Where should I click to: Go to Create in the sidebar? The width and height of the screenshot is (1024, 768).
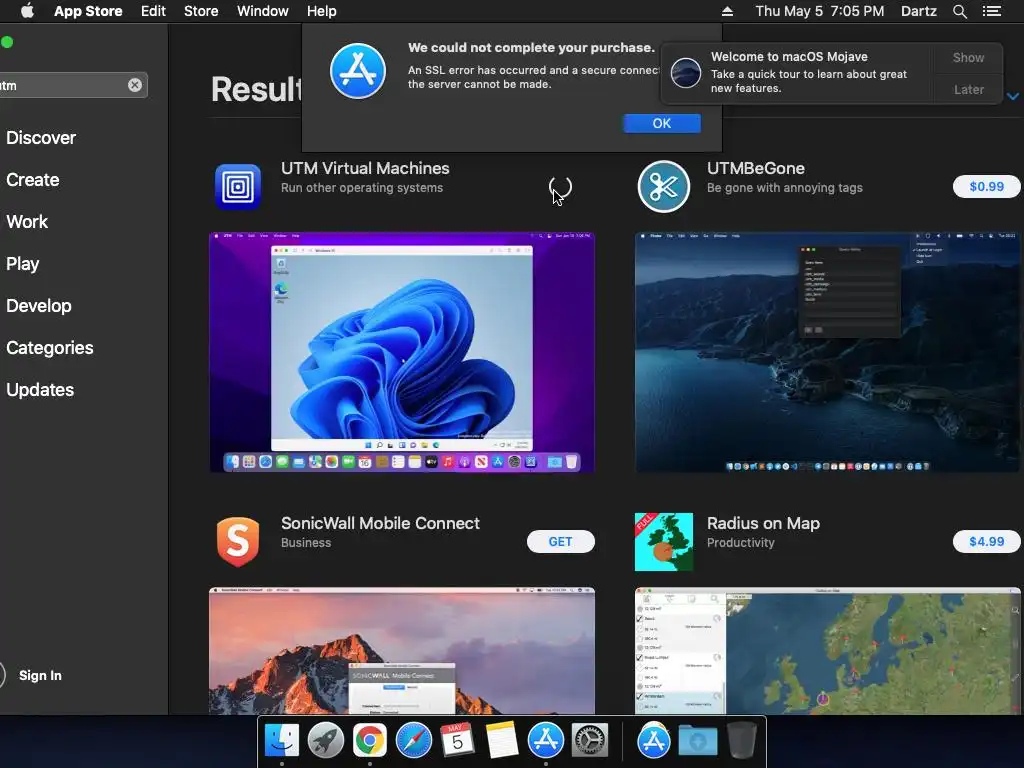point(33,180)
